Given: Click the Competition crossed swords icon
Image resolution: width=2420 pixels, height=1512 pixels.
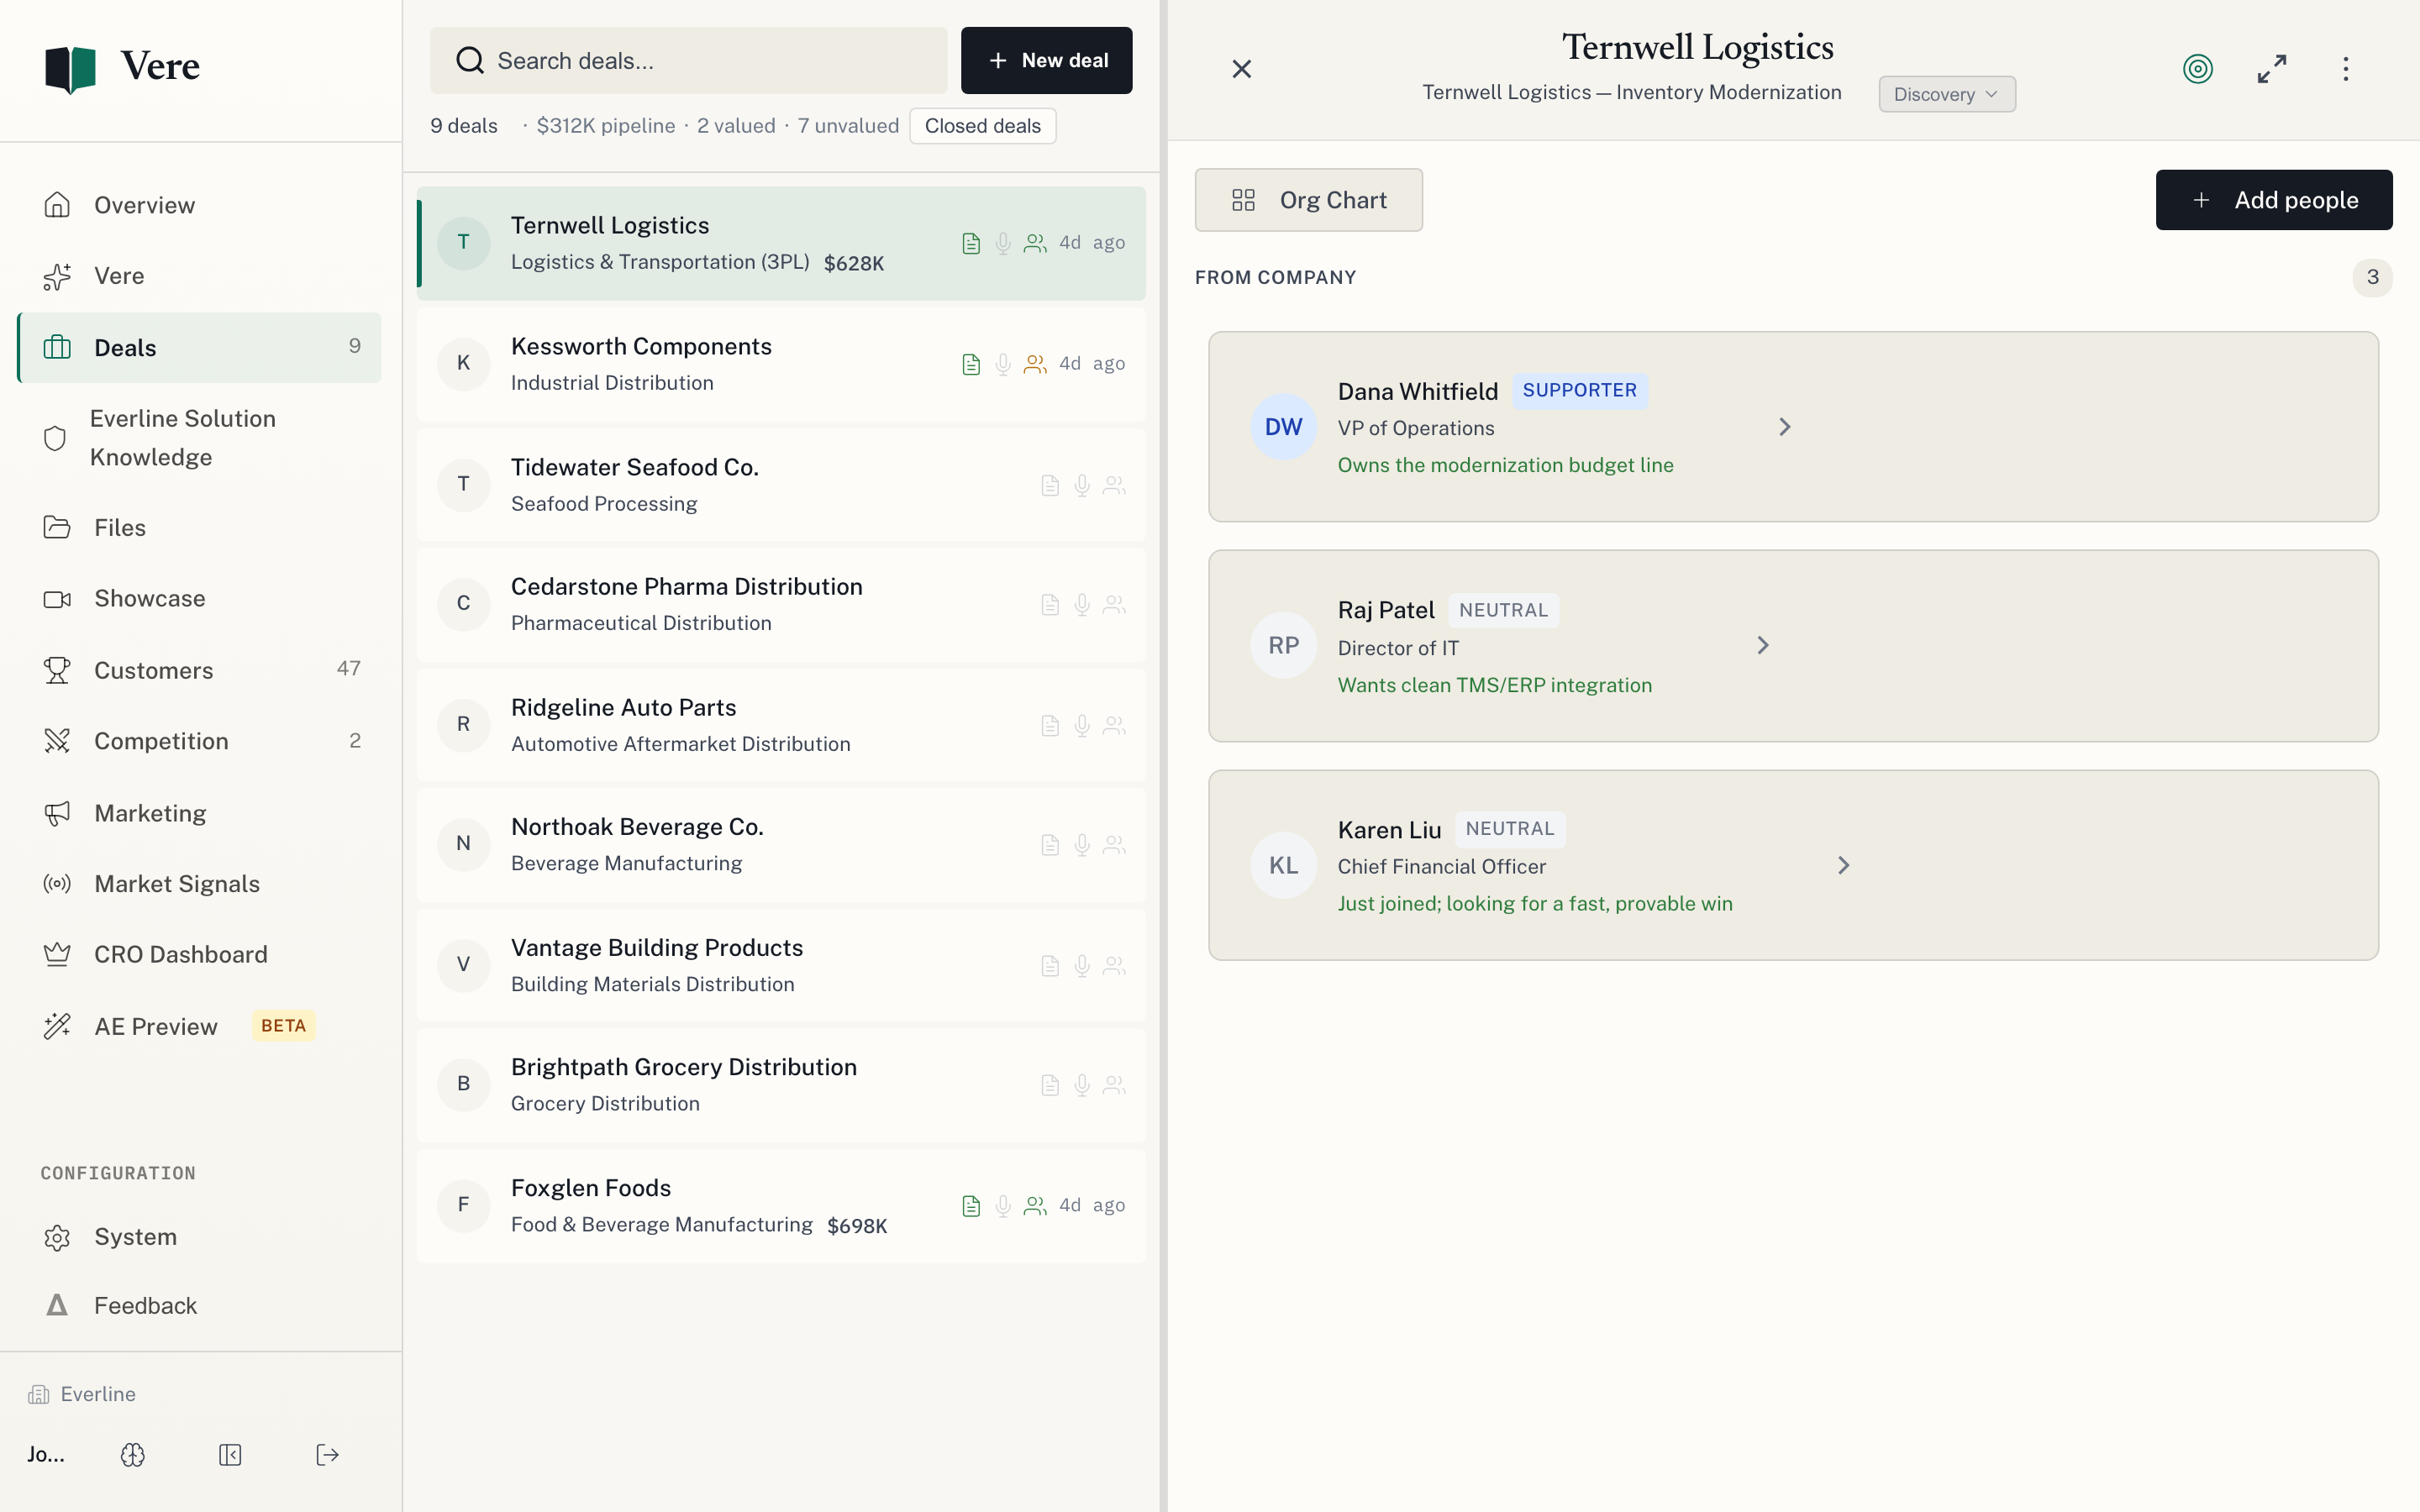Looking at the screenshot, I should point(57,741).
